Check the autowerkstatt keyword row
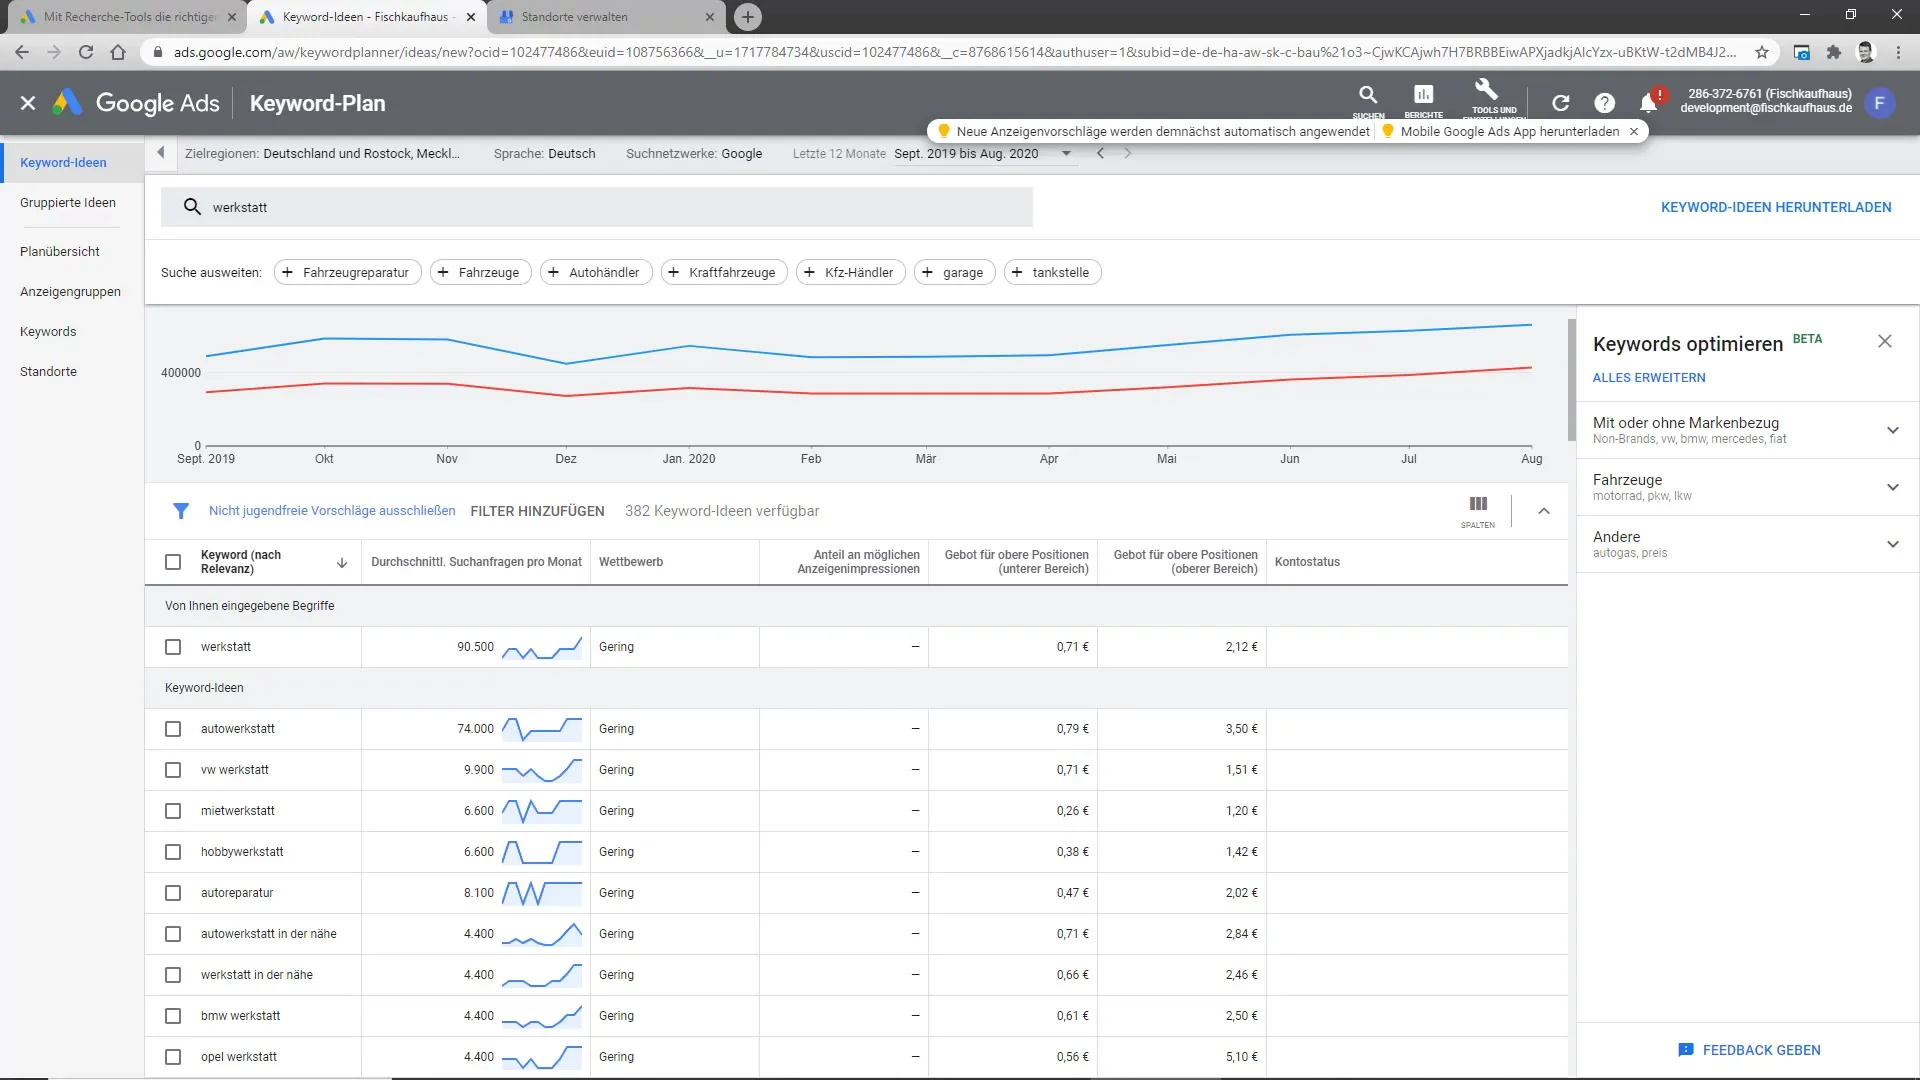1920x1080 pixels. pos(173,729)
